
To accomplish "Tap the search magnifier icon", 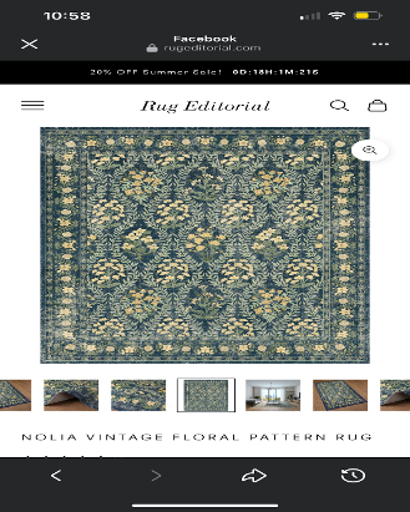I will 339,106.
